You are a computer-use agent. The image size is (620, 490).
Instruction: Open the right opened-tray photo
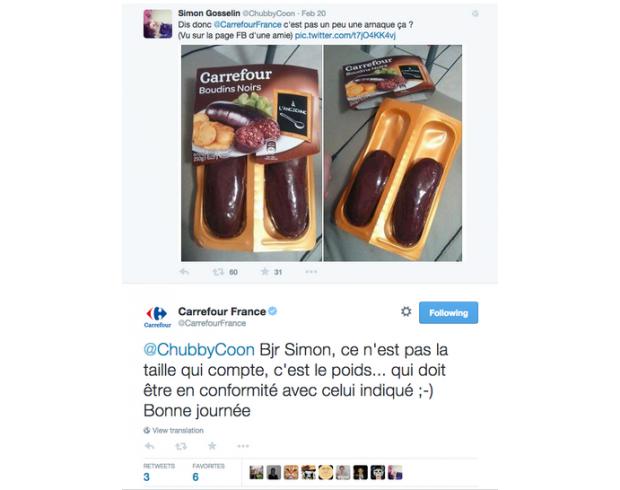coord(393,153)
